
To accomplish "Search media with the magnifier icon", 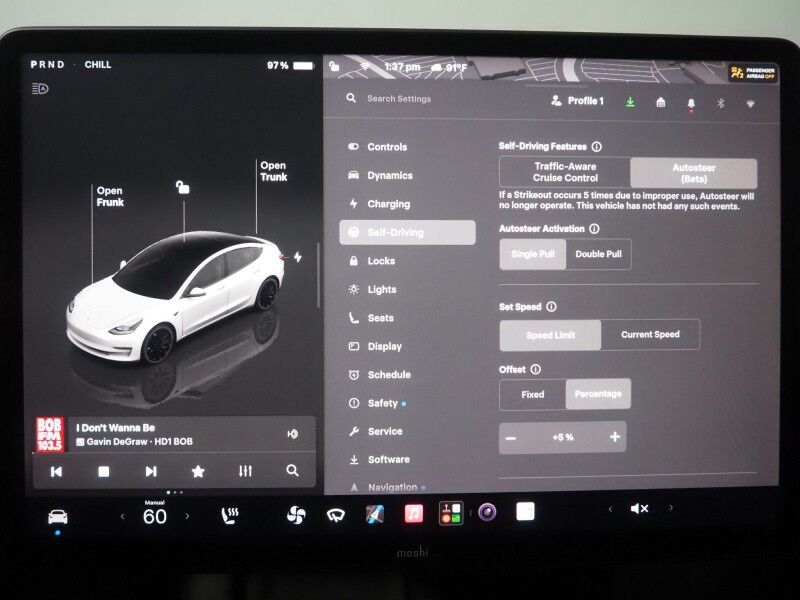I will click(292, 470).
